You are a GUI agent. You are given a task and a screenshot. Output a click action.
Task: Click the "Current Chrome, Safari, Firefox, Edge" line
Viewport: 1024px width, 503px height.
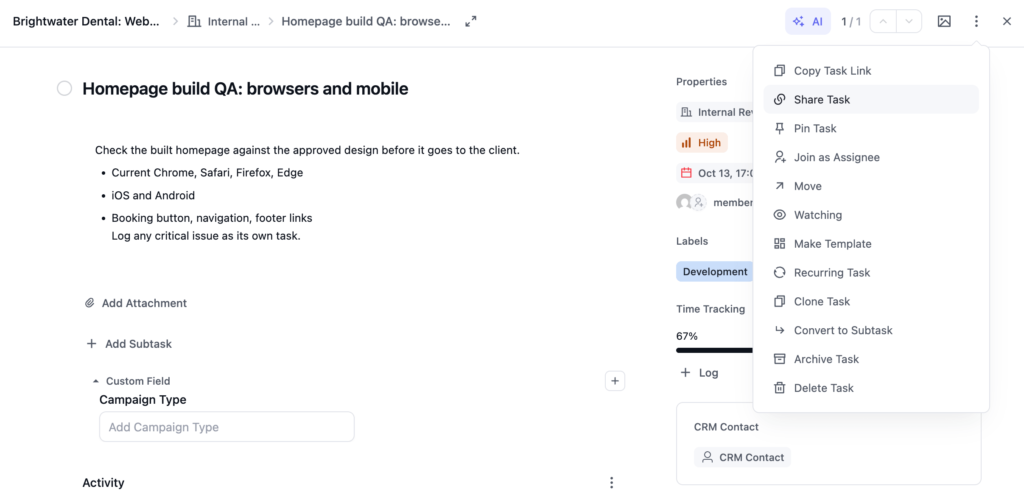pyautogui.click(x=207, y=173)
